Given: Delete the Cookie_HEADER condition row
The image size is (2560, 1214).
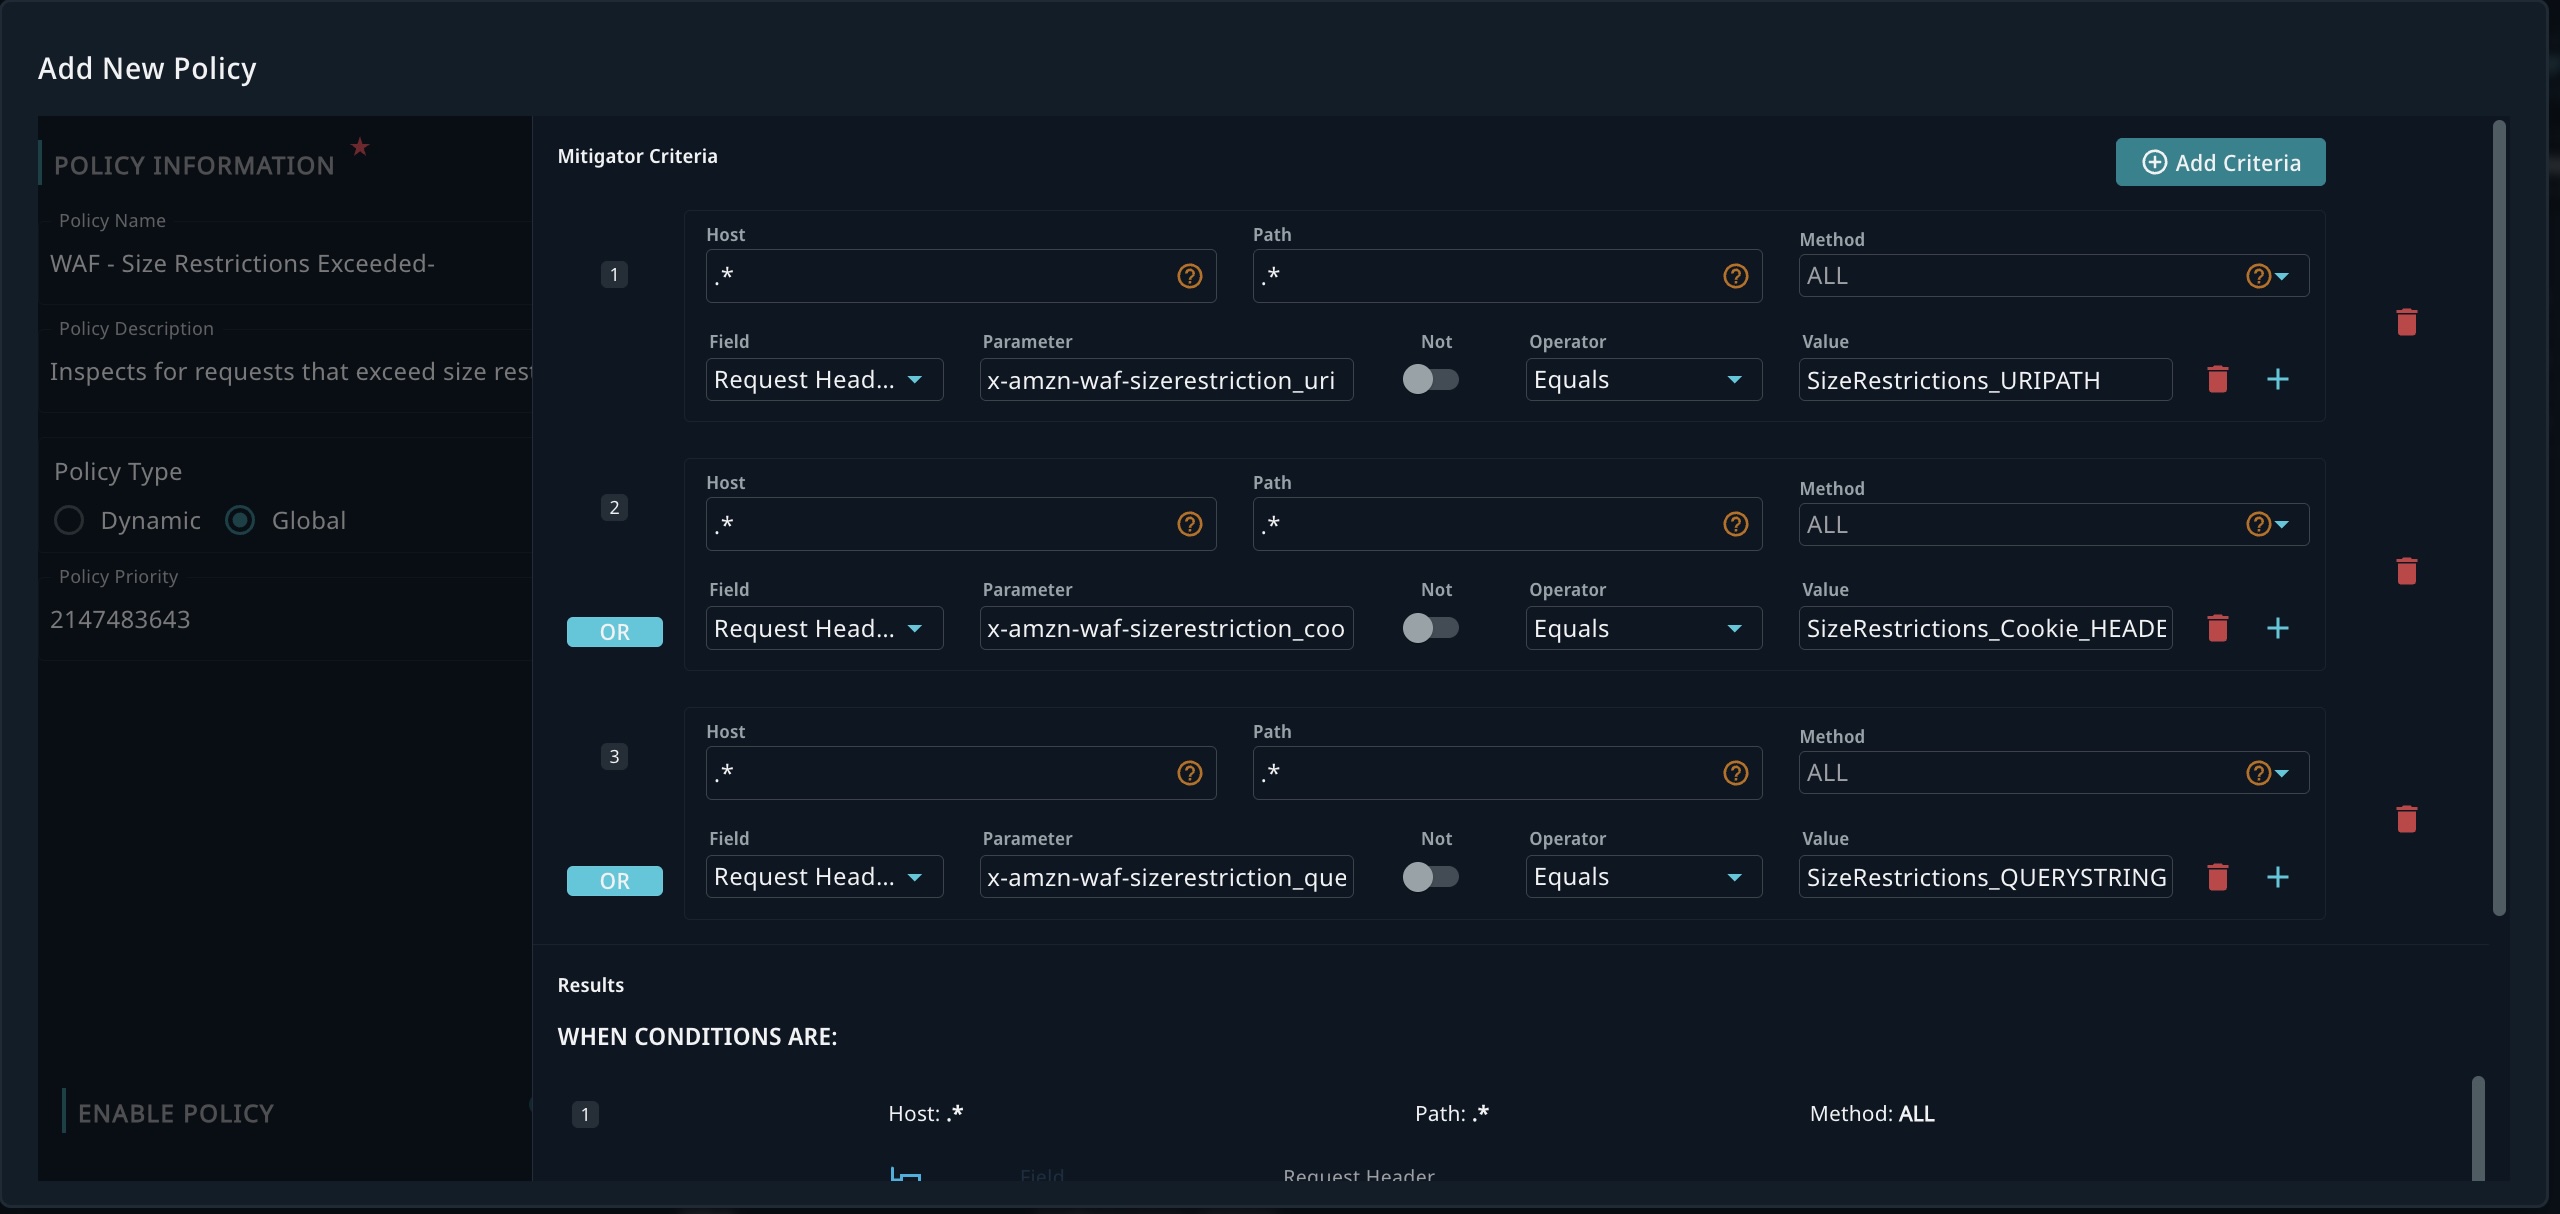Looking at the screenshot, I should tap(2217, 628).
